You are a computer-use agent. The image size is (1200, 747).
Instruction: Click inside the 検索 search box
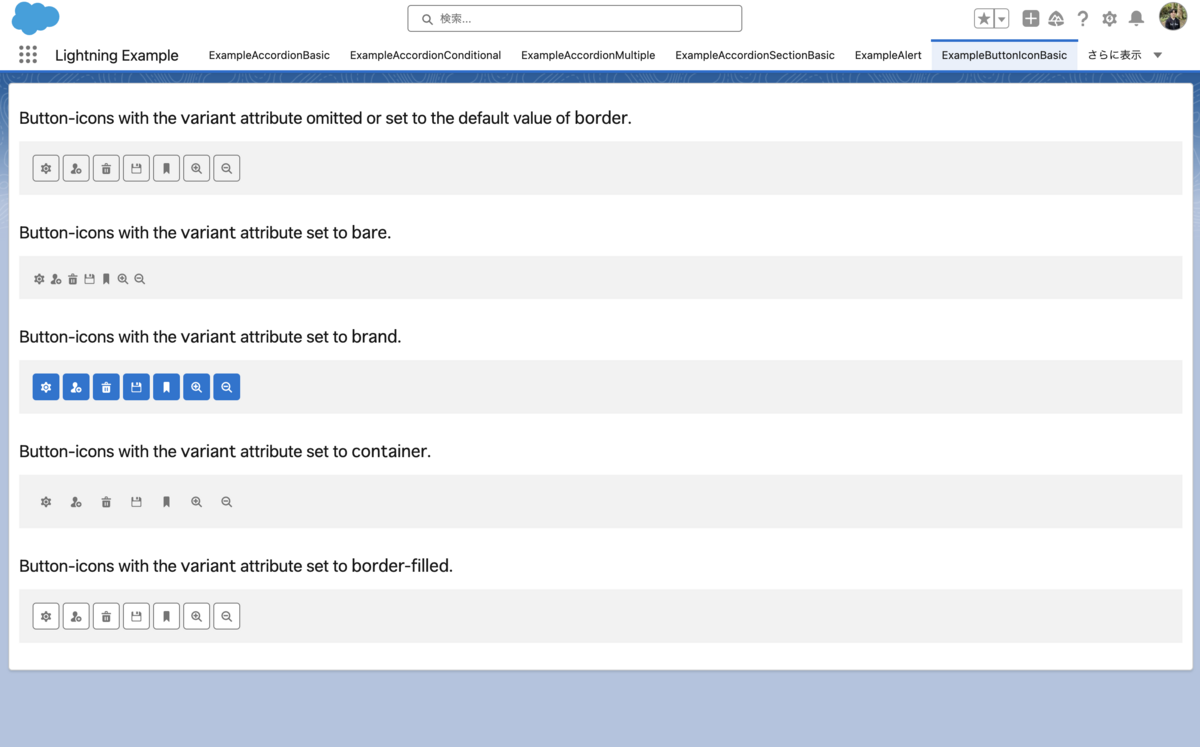574,18
